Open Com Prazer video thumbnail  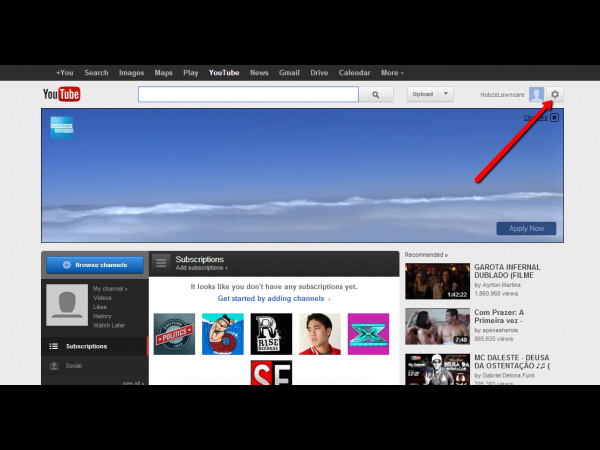coord(438,326)
